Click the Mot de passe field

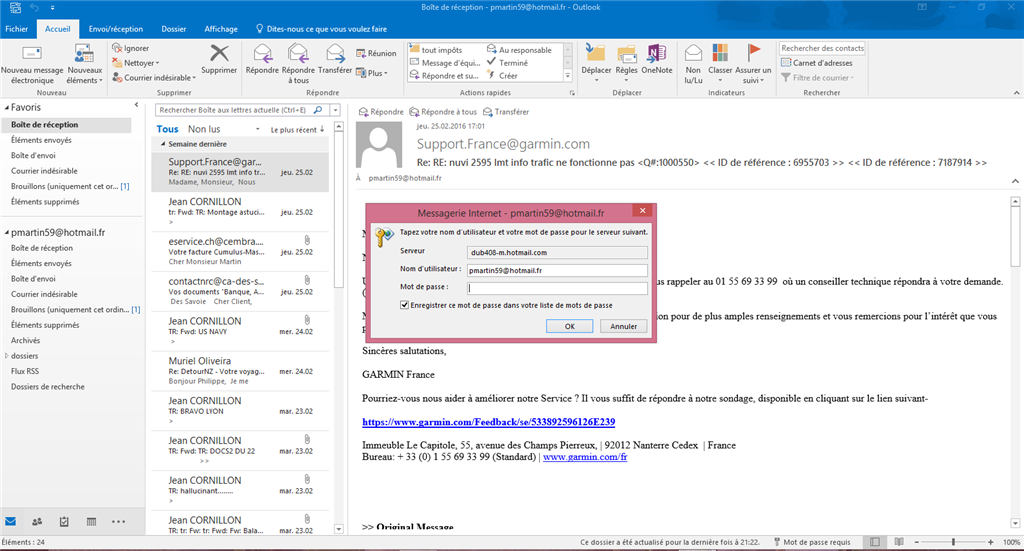(x=557, y=288)
